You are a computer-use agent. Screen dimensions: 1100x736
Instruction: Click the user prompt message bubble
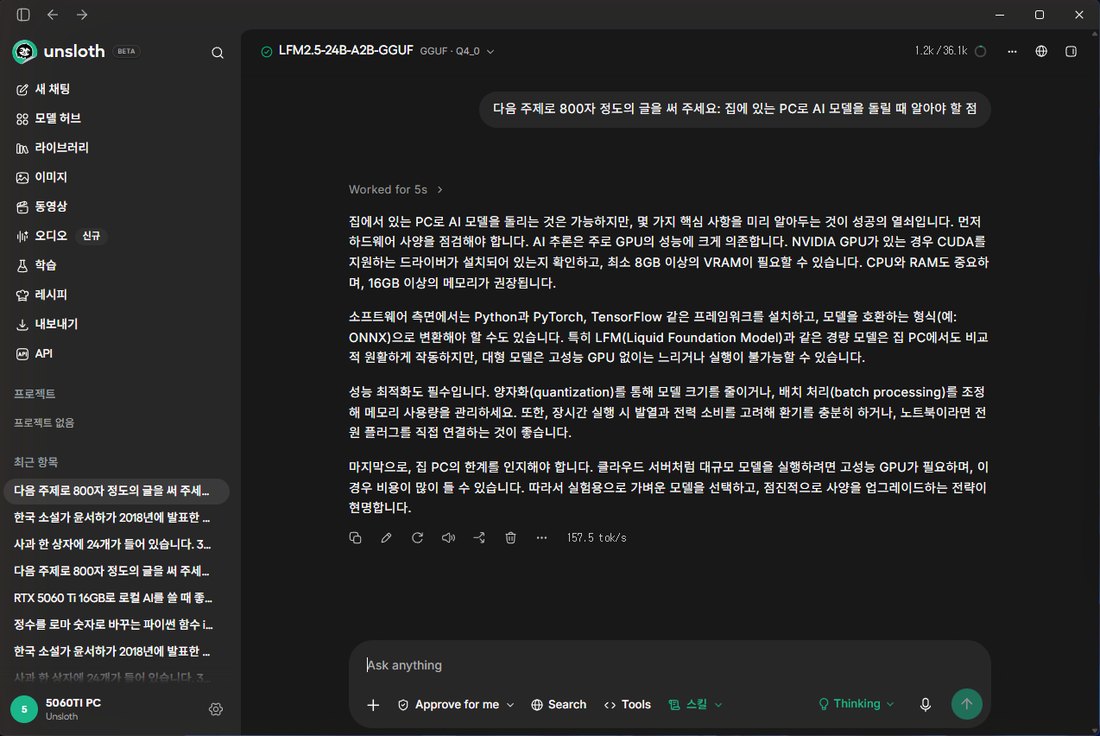click(735, 109)
